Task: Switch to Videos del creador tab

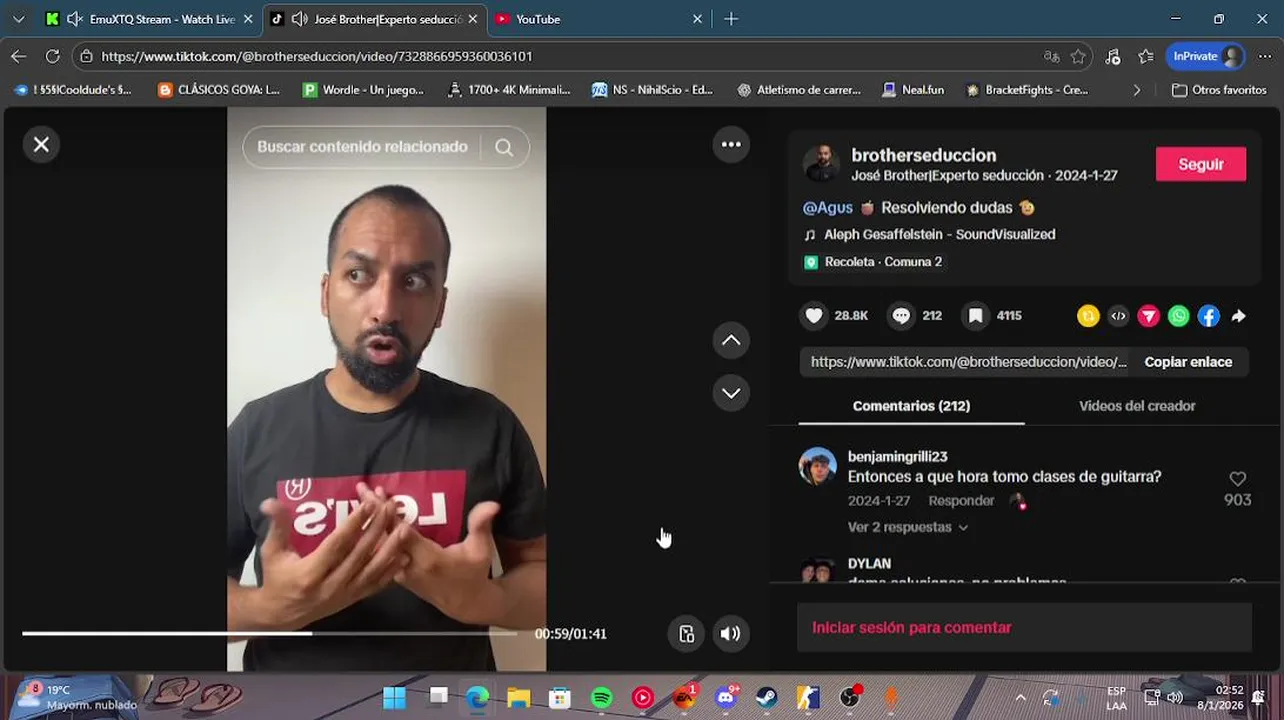Action: 1137,406
